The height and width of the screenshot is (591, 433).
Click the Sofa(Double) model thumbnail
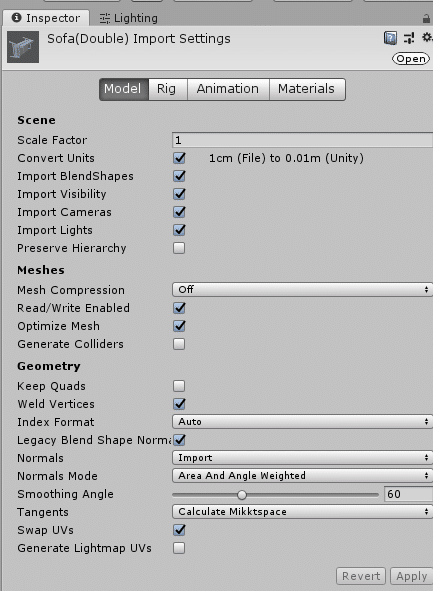[23, 47]
